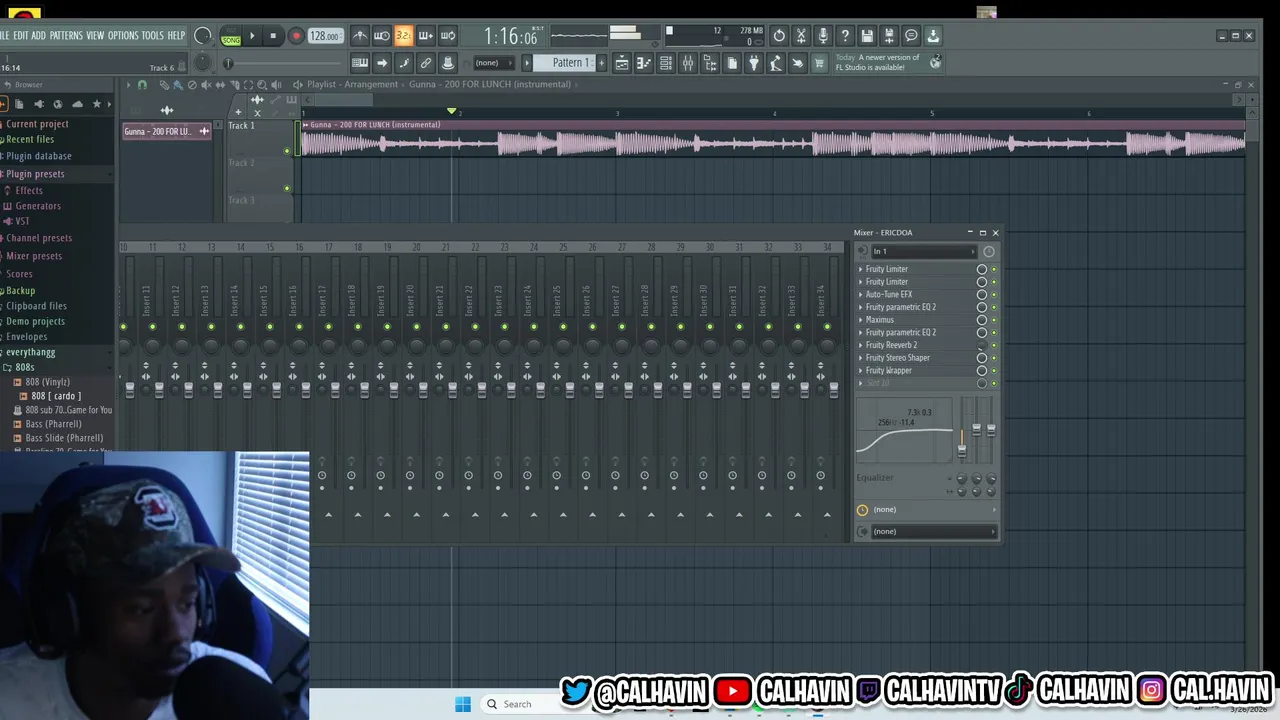
Task: Open the help question mark icon
Action: pyautogui.click(x=845, y=36)
